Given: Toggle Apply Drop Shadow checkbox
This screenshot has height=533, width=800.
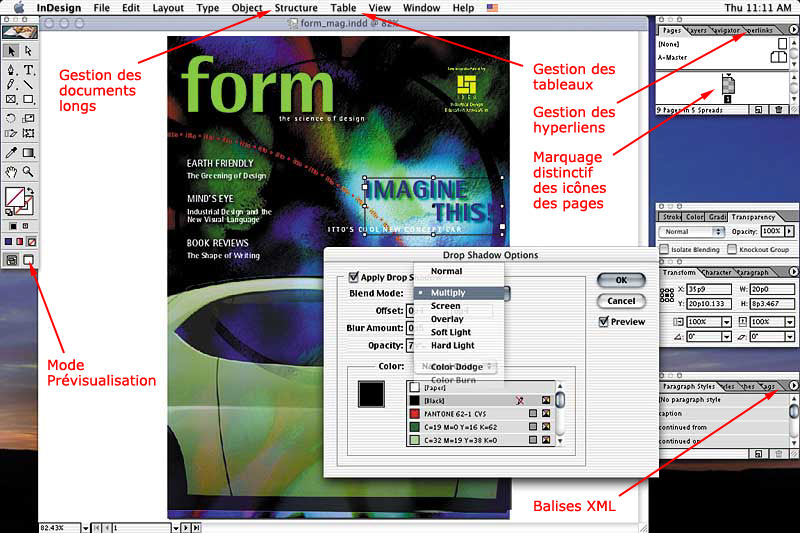Looking at the screenshot, I should coord(353,277).
